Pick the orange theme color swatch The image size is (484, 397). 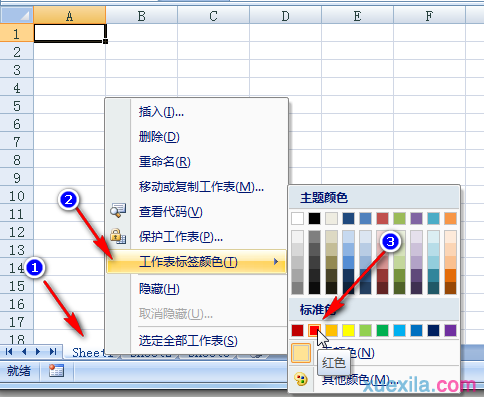click(450, 219)
